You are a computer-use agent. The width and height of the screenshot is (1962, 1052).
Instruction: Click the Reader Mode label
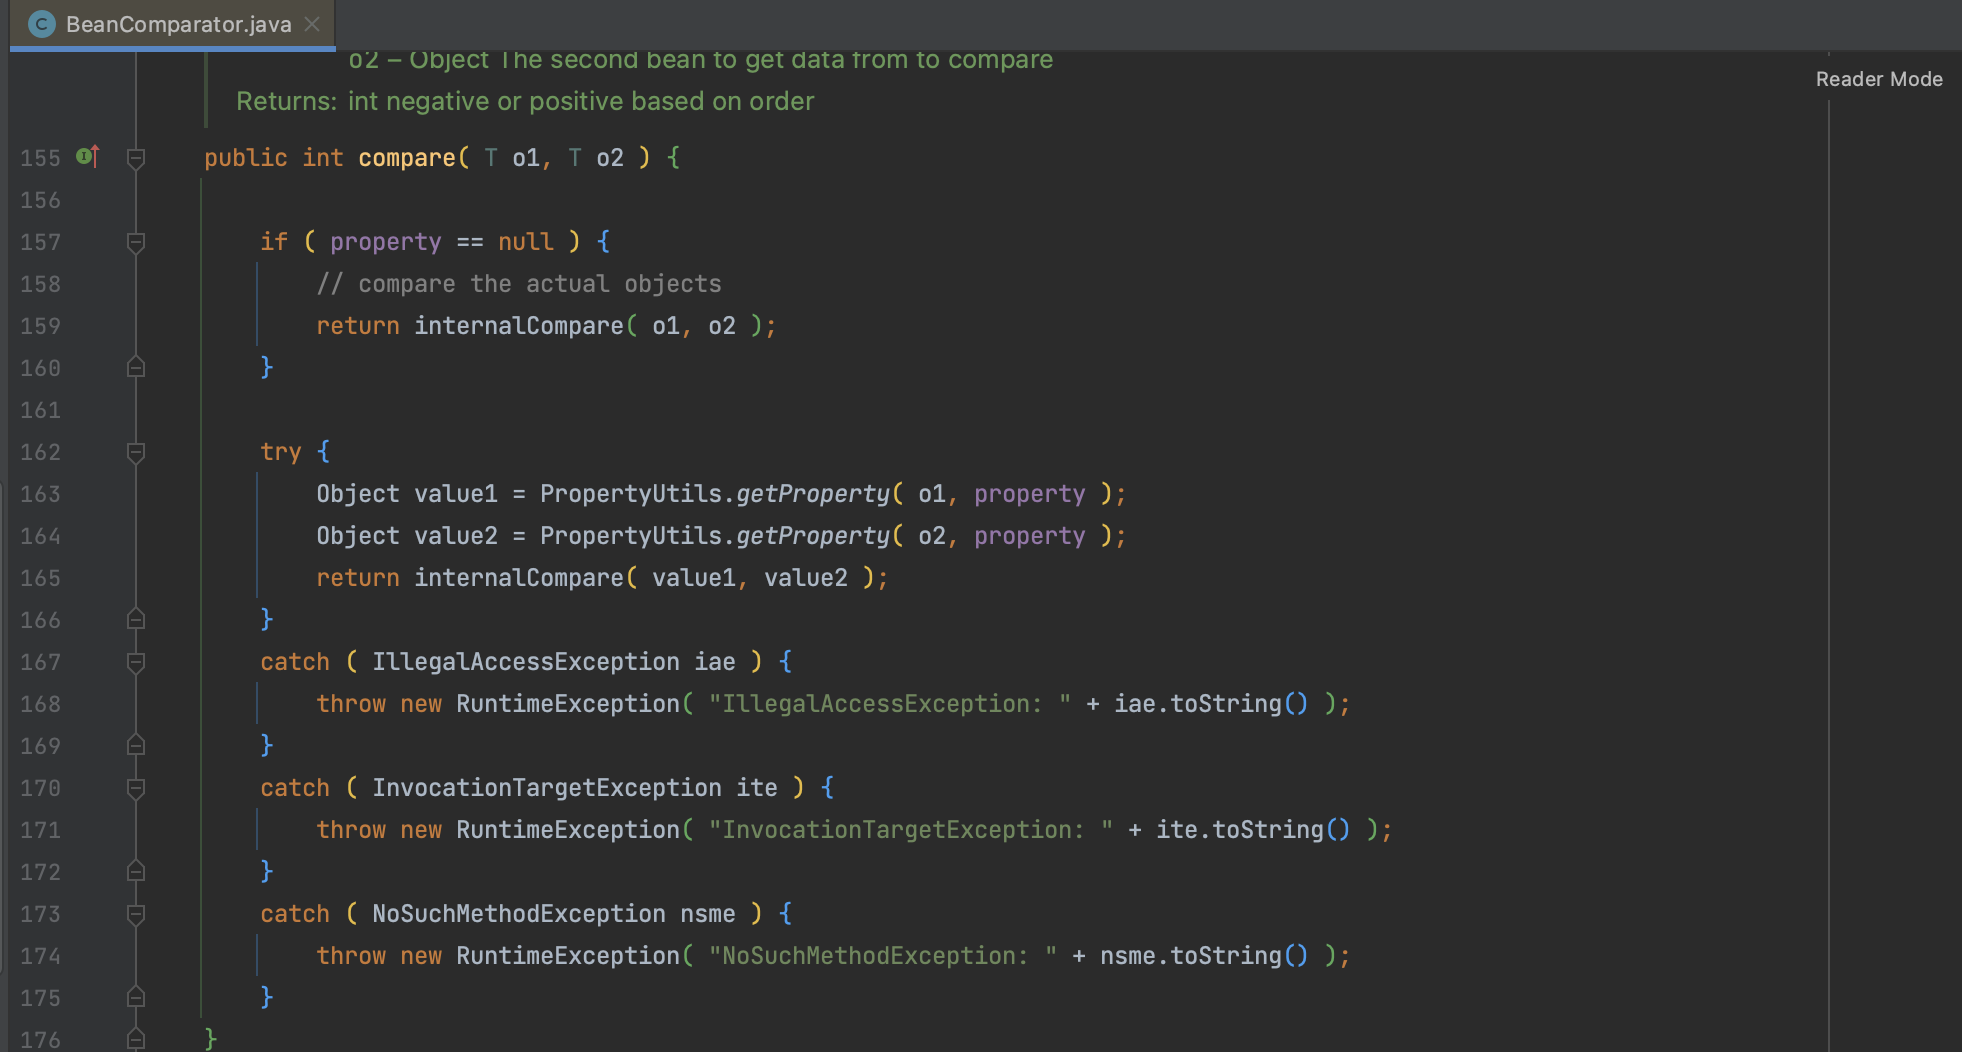[1879, 79]
